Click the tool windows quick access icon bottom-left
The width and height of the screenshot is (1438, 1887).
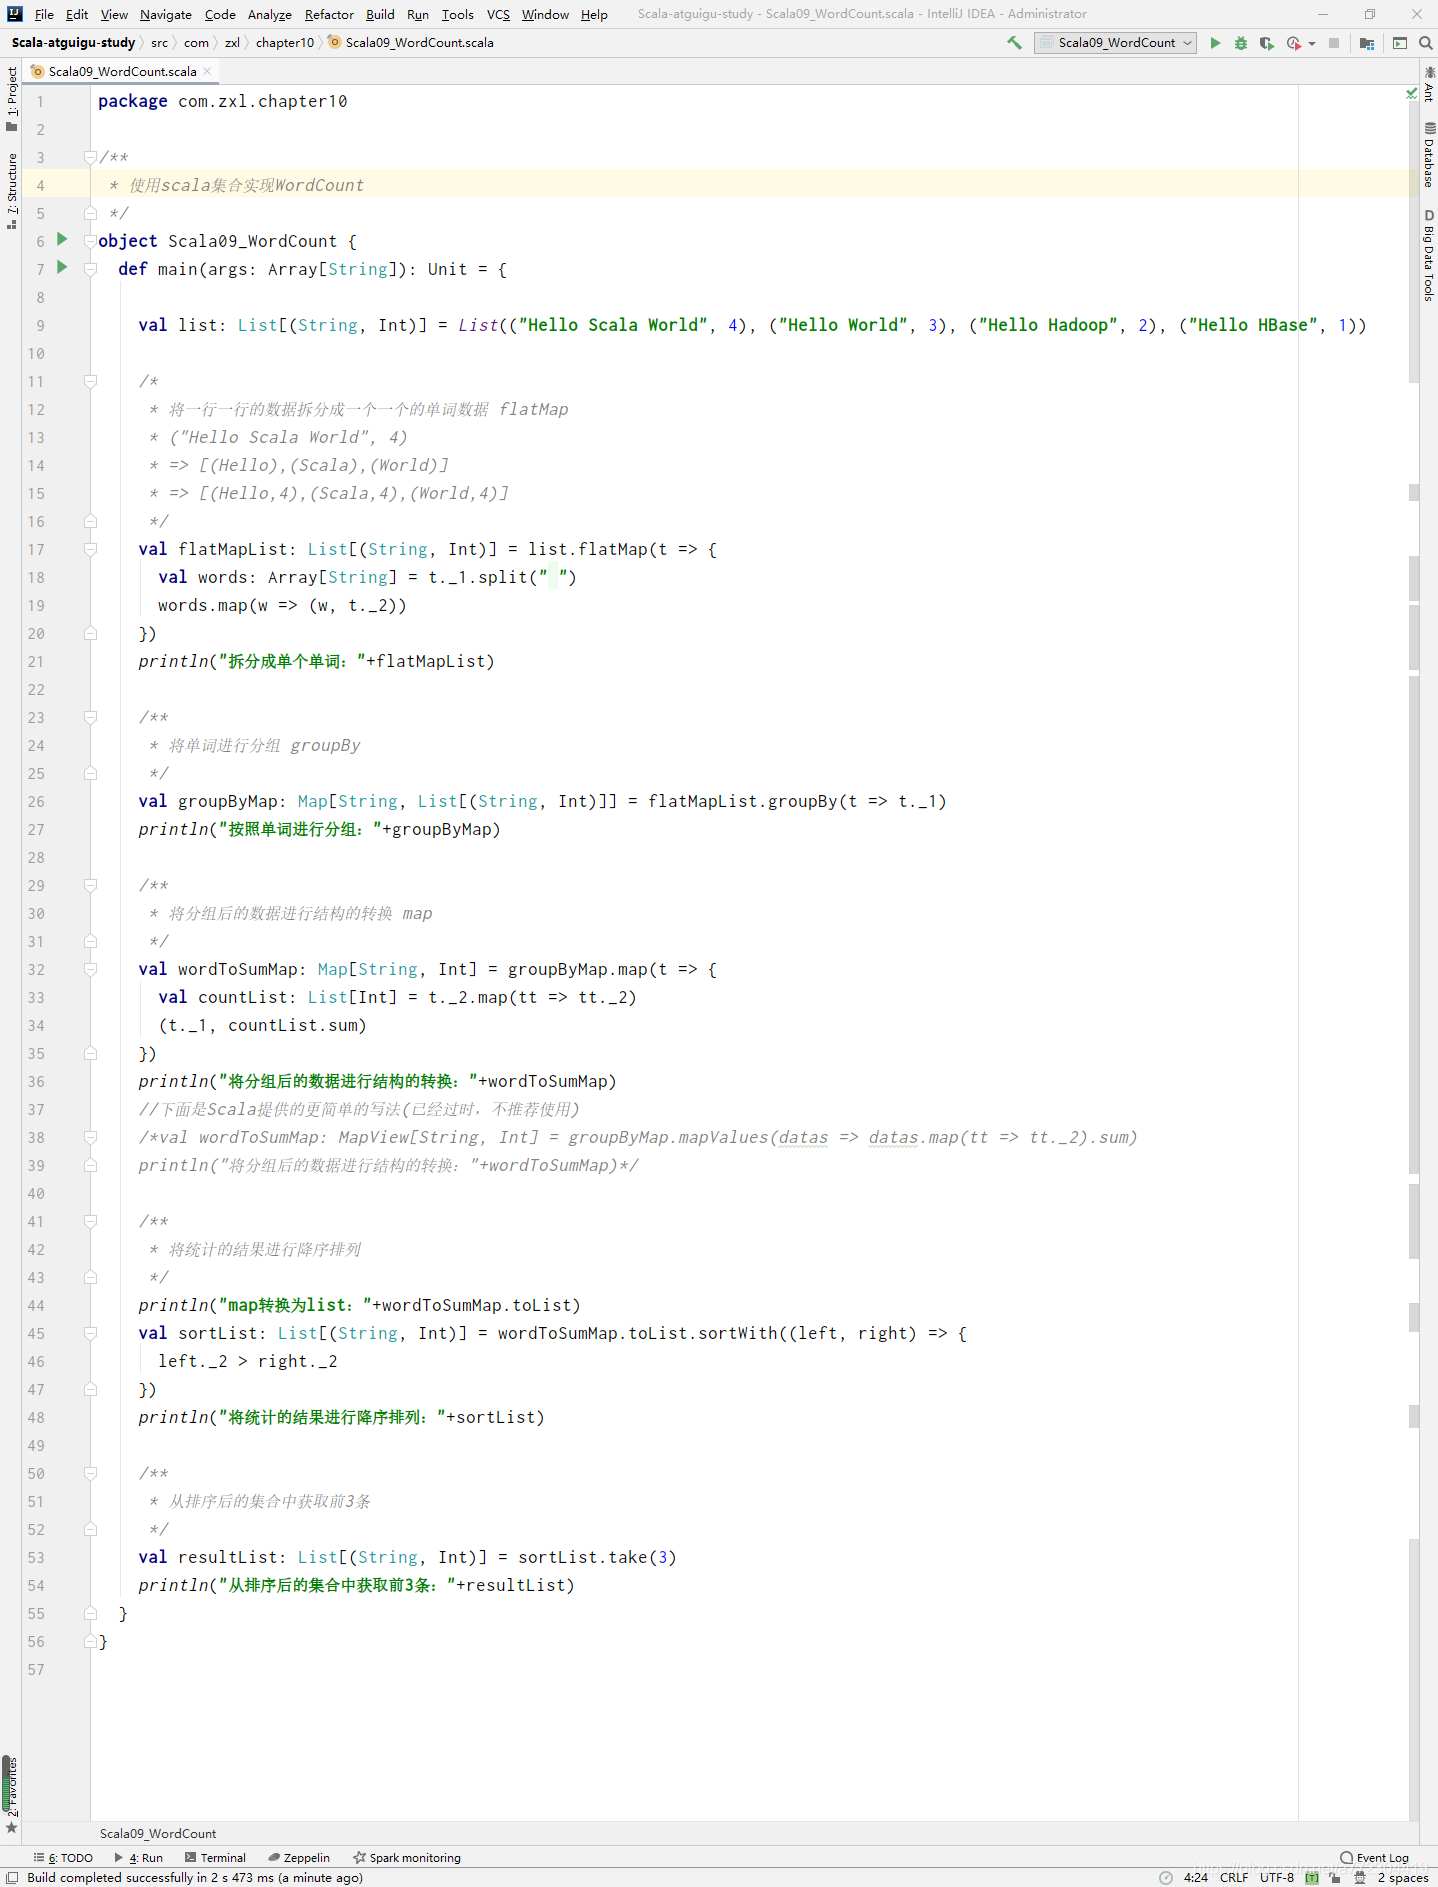point(13,1878)
